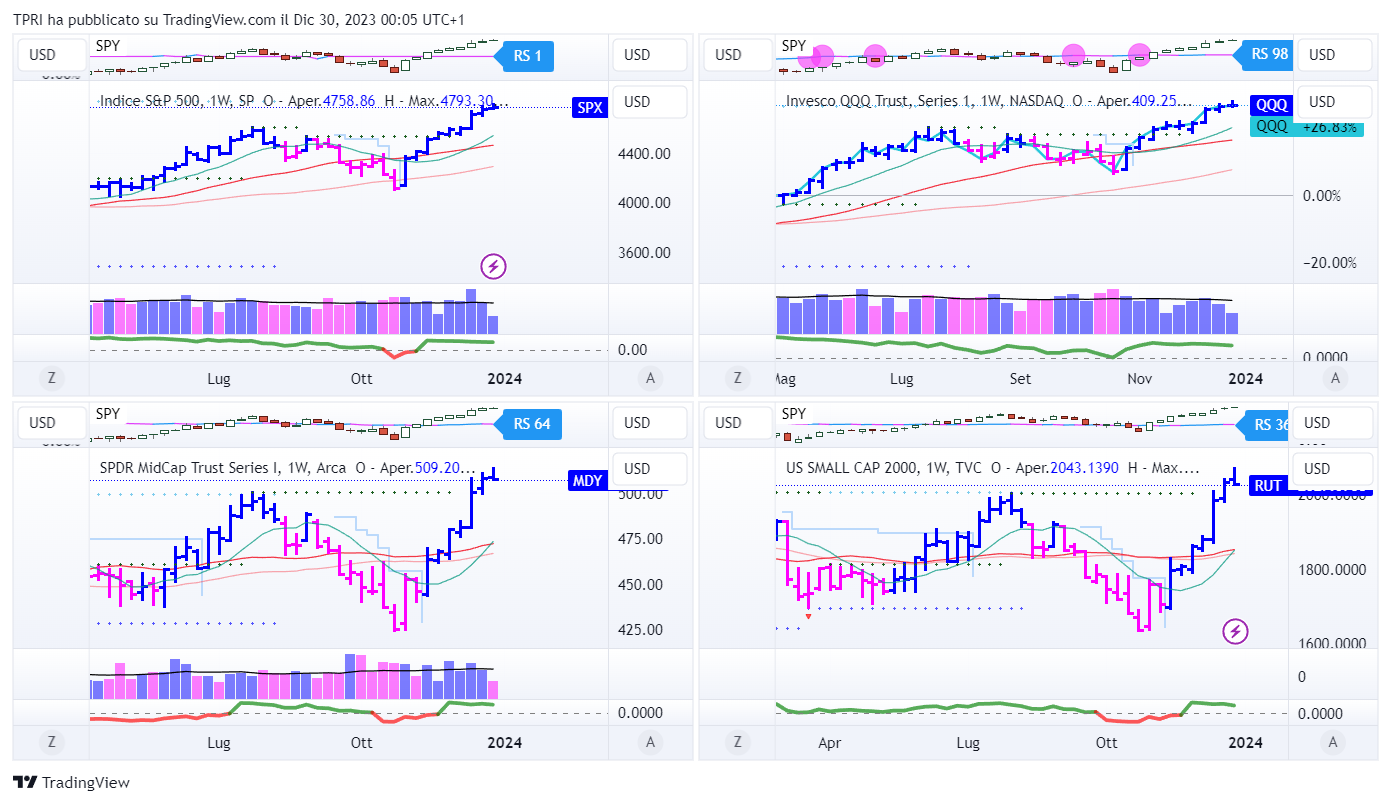Open the USD currency selector beside the MDY label
Screen dimensions: 1391x804
[649, 468]
